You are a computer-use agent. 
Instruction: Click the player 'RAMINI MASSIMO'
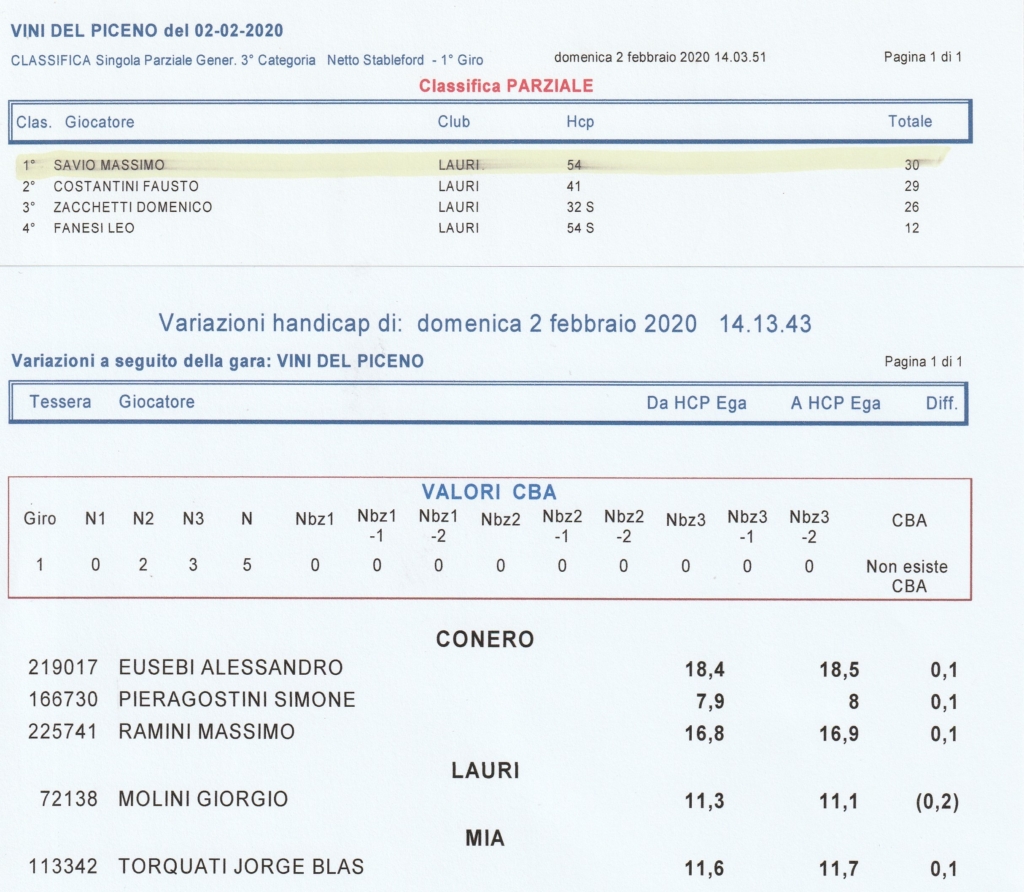[x=206, y=731]
